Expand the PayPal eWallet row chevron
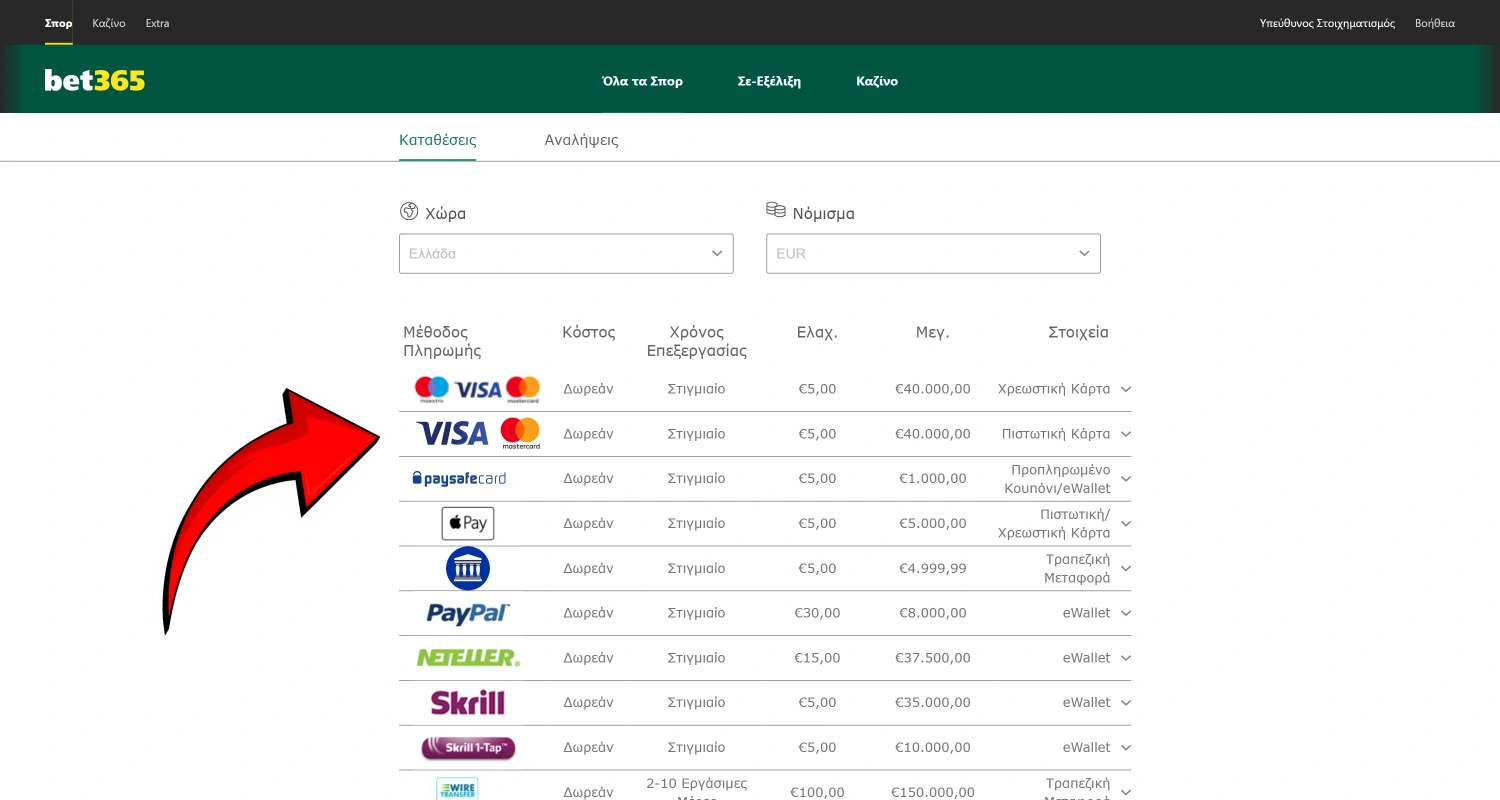 (x=1126, y=613)
